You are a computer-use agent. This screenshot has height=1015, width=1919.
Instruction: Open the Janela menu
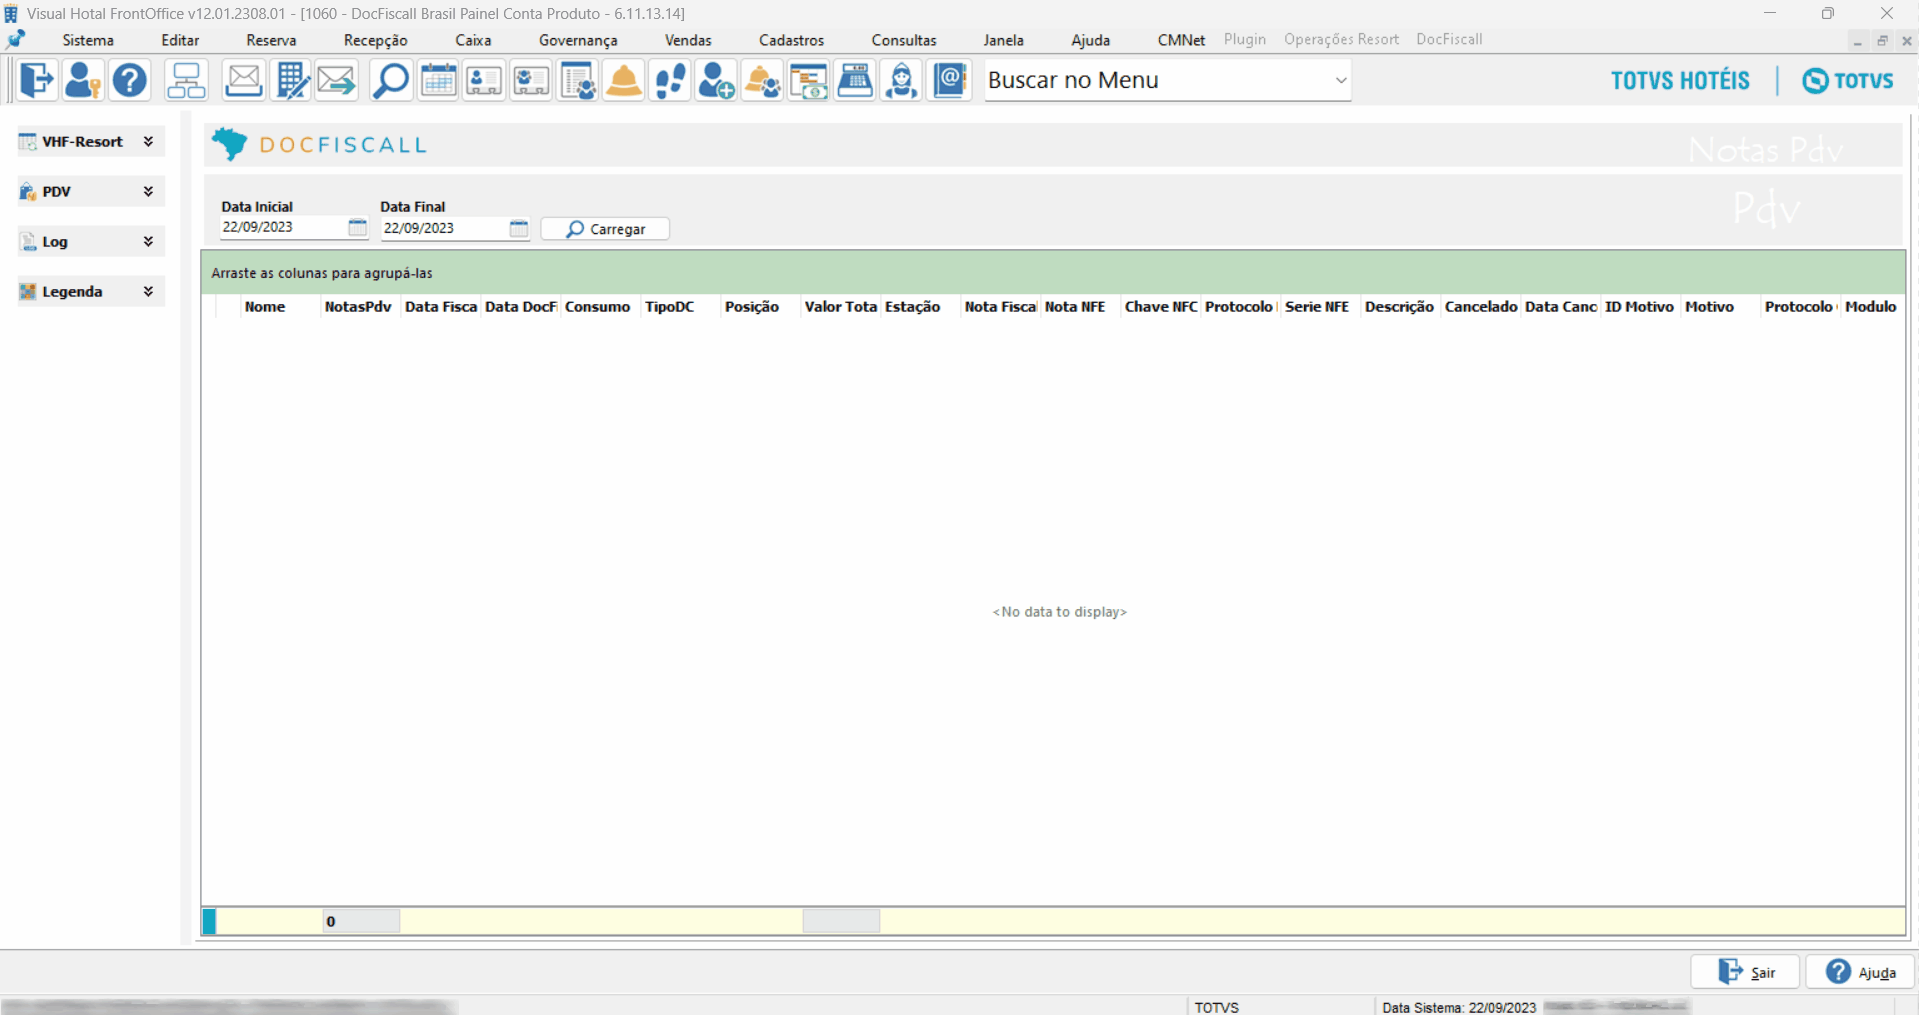1003,40
